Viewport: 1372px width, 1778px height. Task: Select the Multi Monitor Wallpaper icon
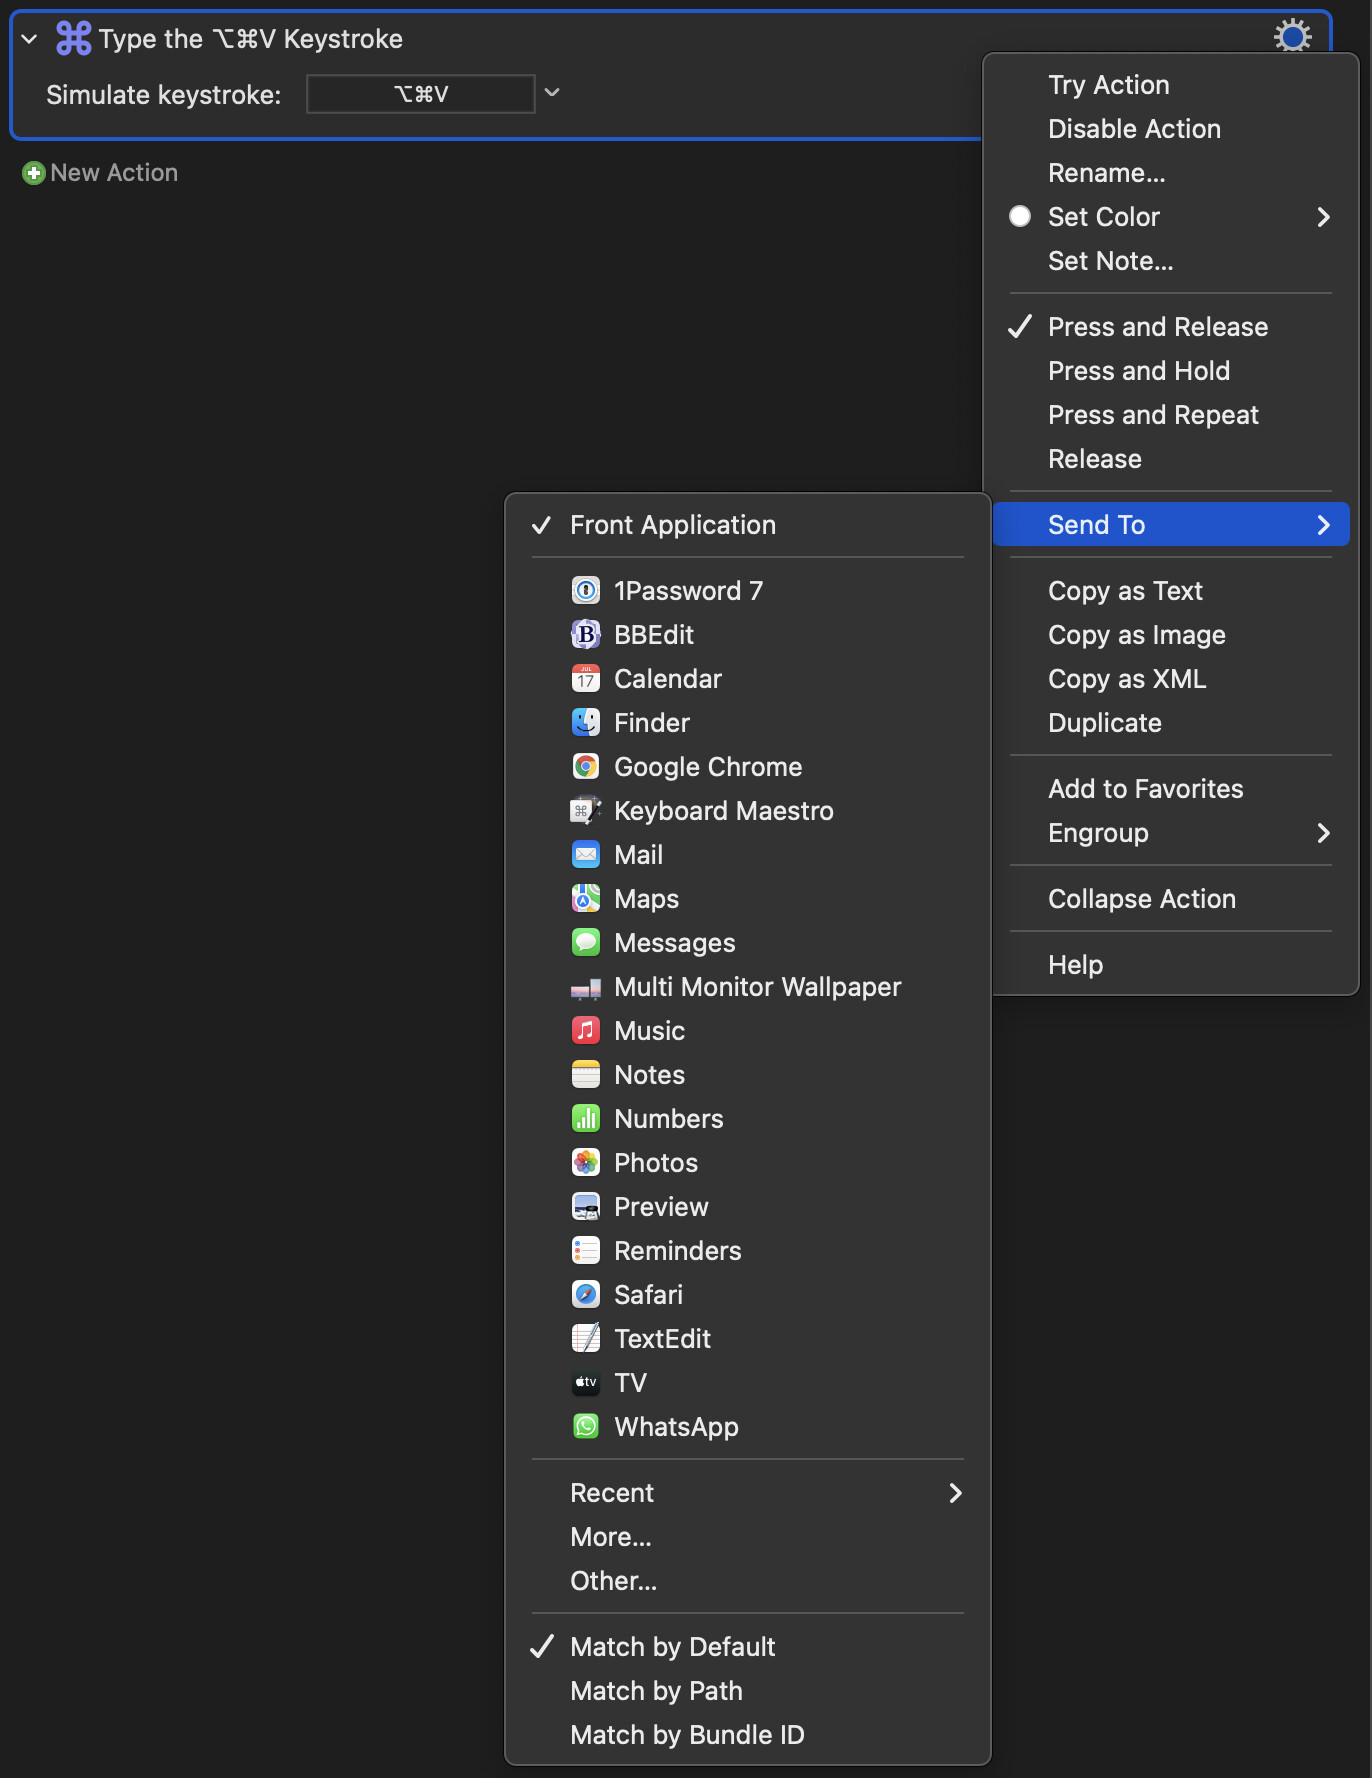586,987
